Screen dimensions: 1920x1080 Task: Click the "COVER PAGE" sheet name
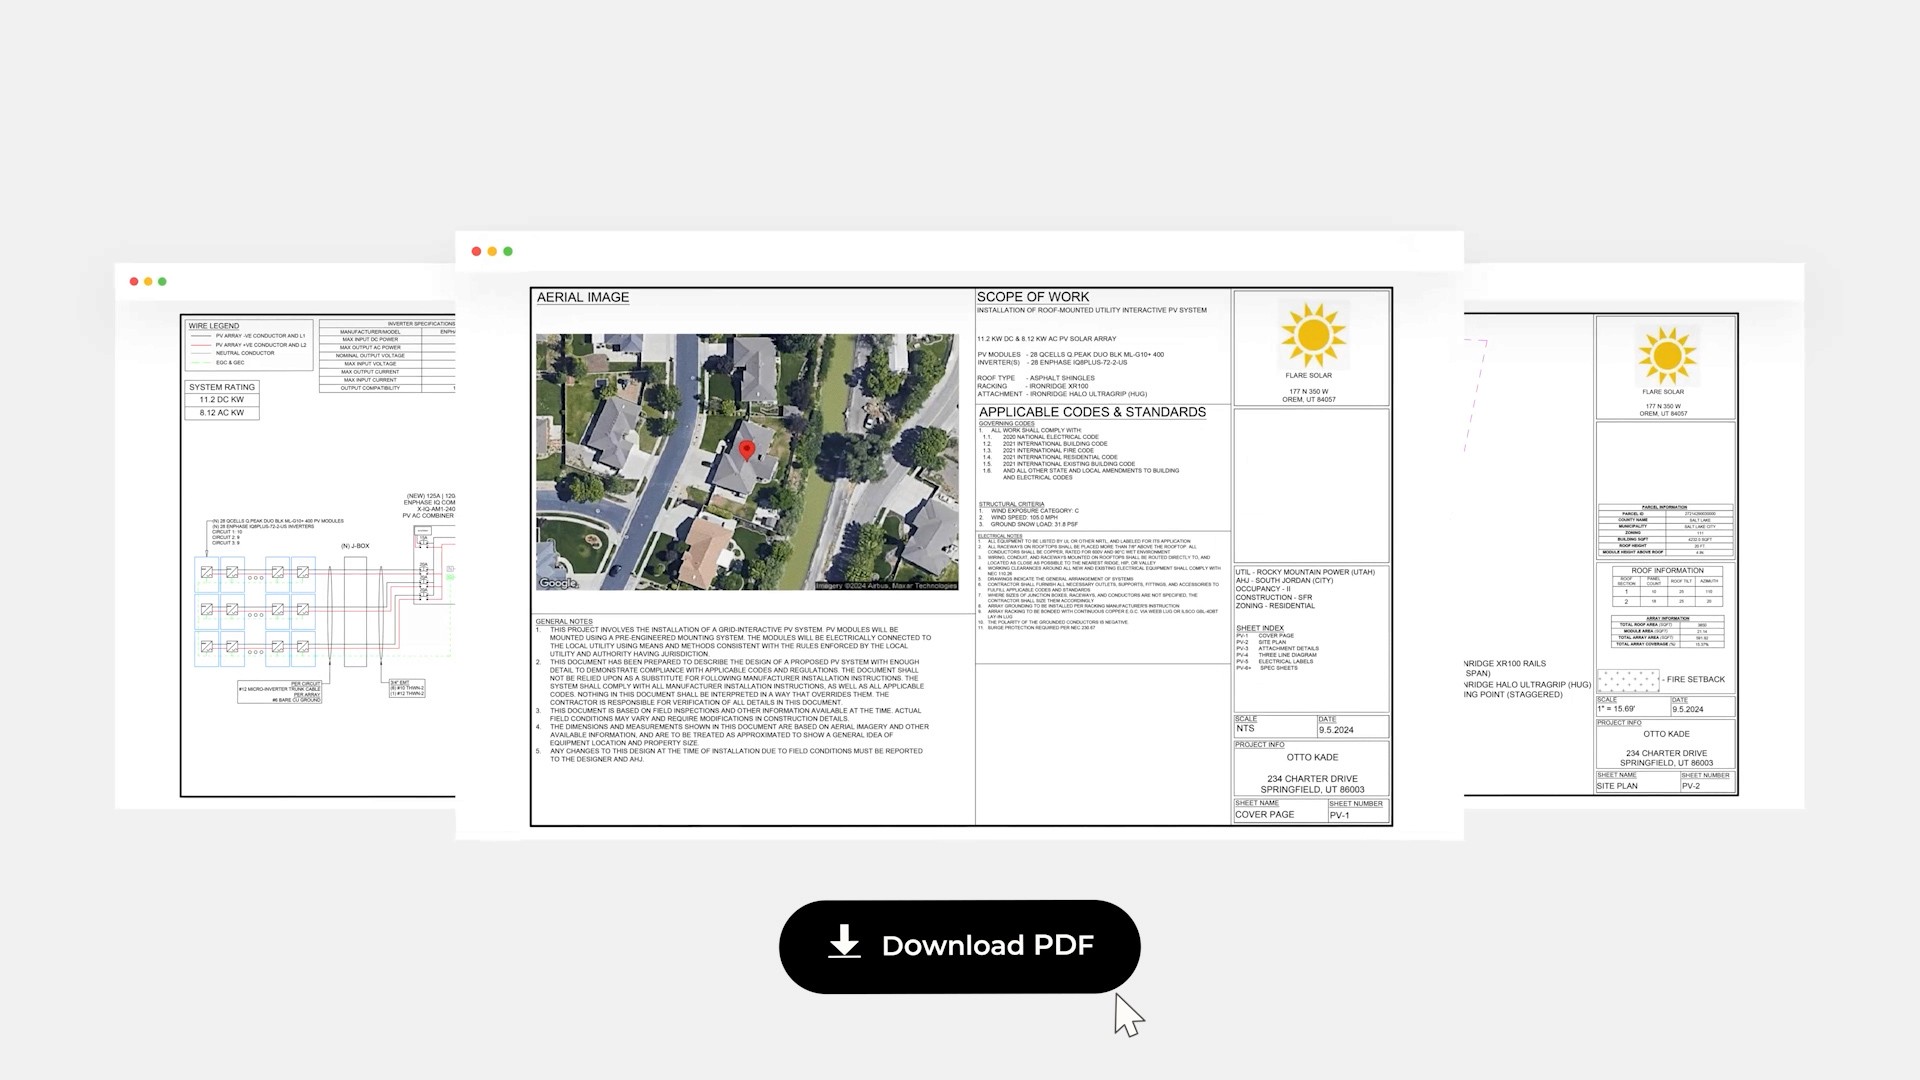click(x=1265, y=815)
